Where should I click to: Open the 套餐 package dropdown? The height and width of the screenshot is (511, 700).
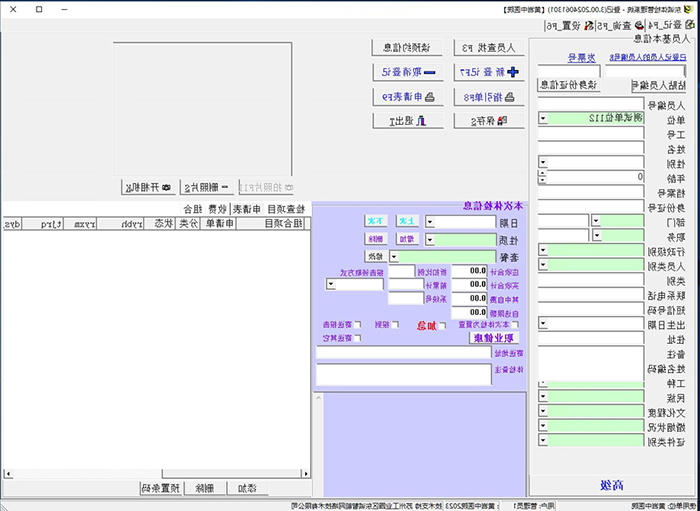(395, 257)
